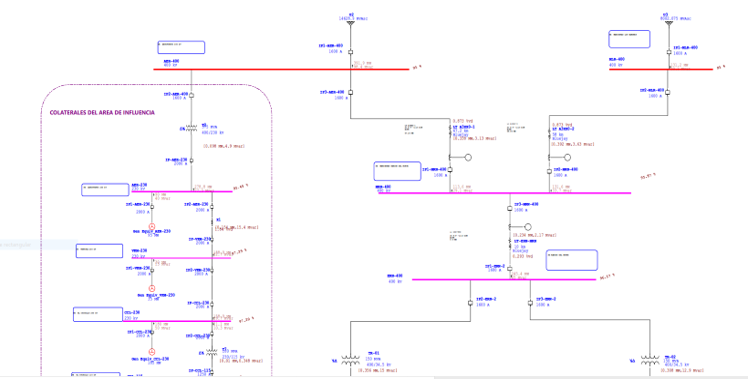Select the magenta busbar above the TR transformers
Viewport: 748px width, 379px height.
504,279
